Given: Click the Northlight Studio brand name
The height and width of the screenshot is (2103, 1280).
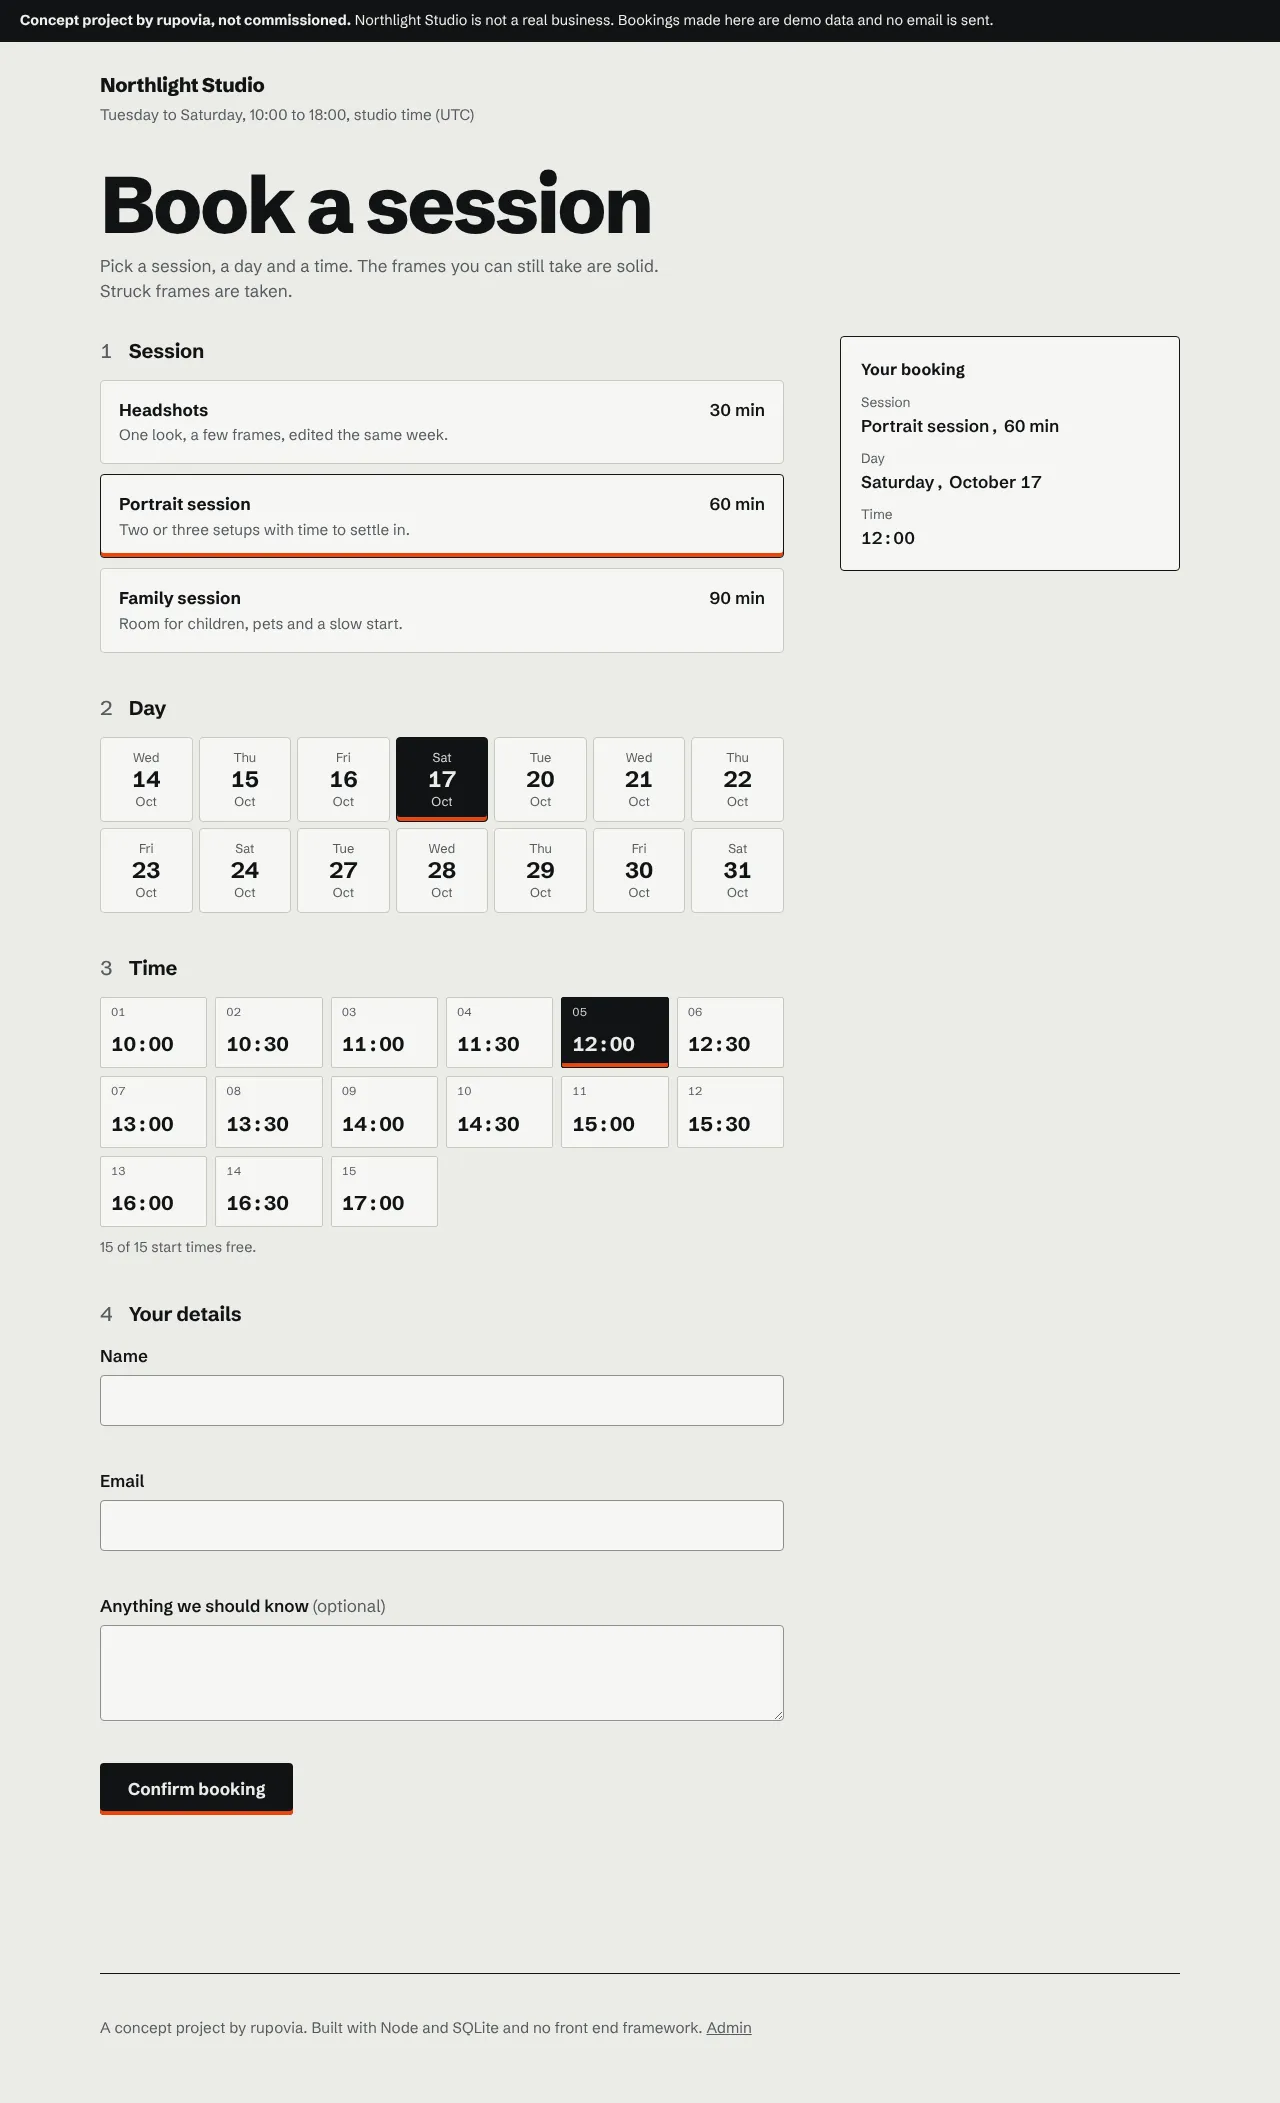Looking at the screenshot, I should tap(182, 85).
